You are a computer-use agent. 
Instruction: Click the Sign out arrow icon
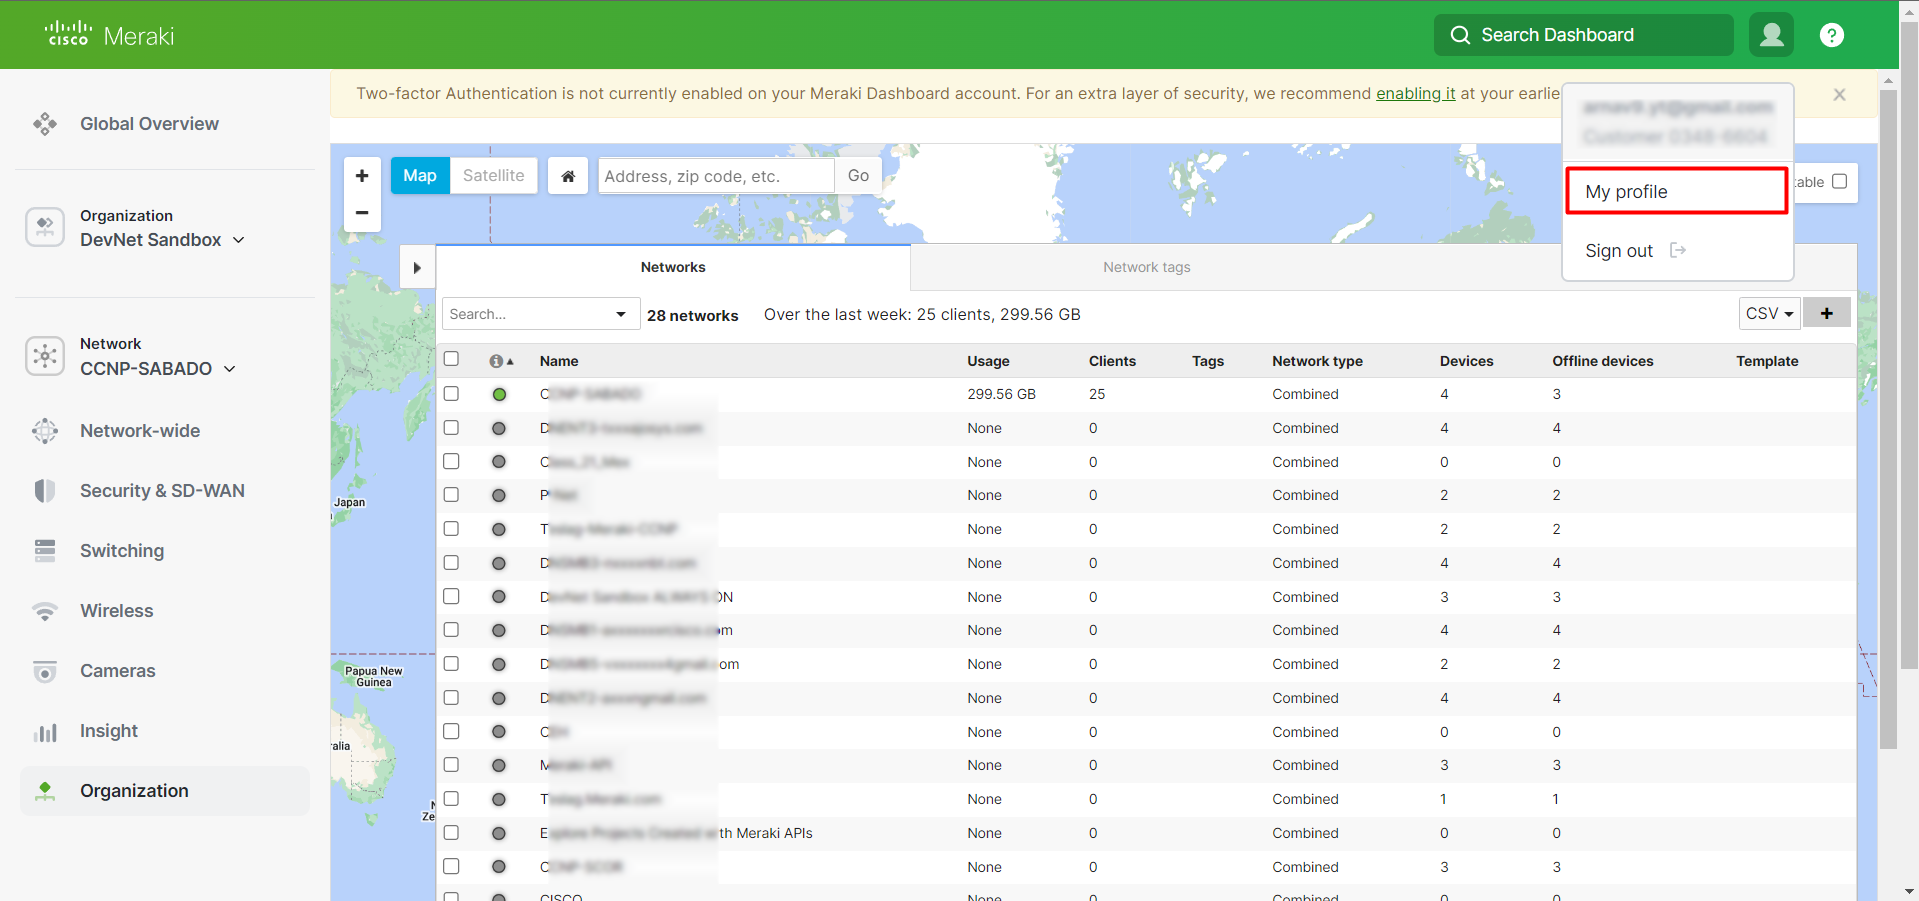click(x=1678, y=250)
